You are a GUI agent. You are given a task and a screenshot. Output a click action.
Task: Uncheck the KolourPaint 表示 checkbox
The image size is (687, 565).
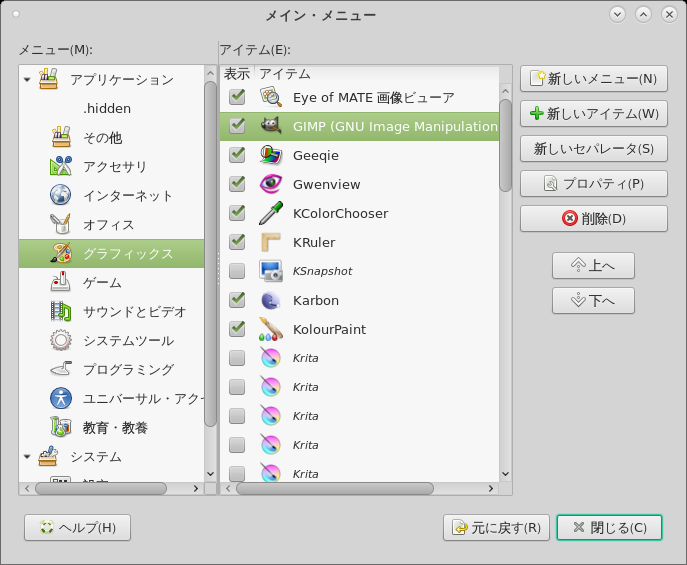(x=237, y=329)
